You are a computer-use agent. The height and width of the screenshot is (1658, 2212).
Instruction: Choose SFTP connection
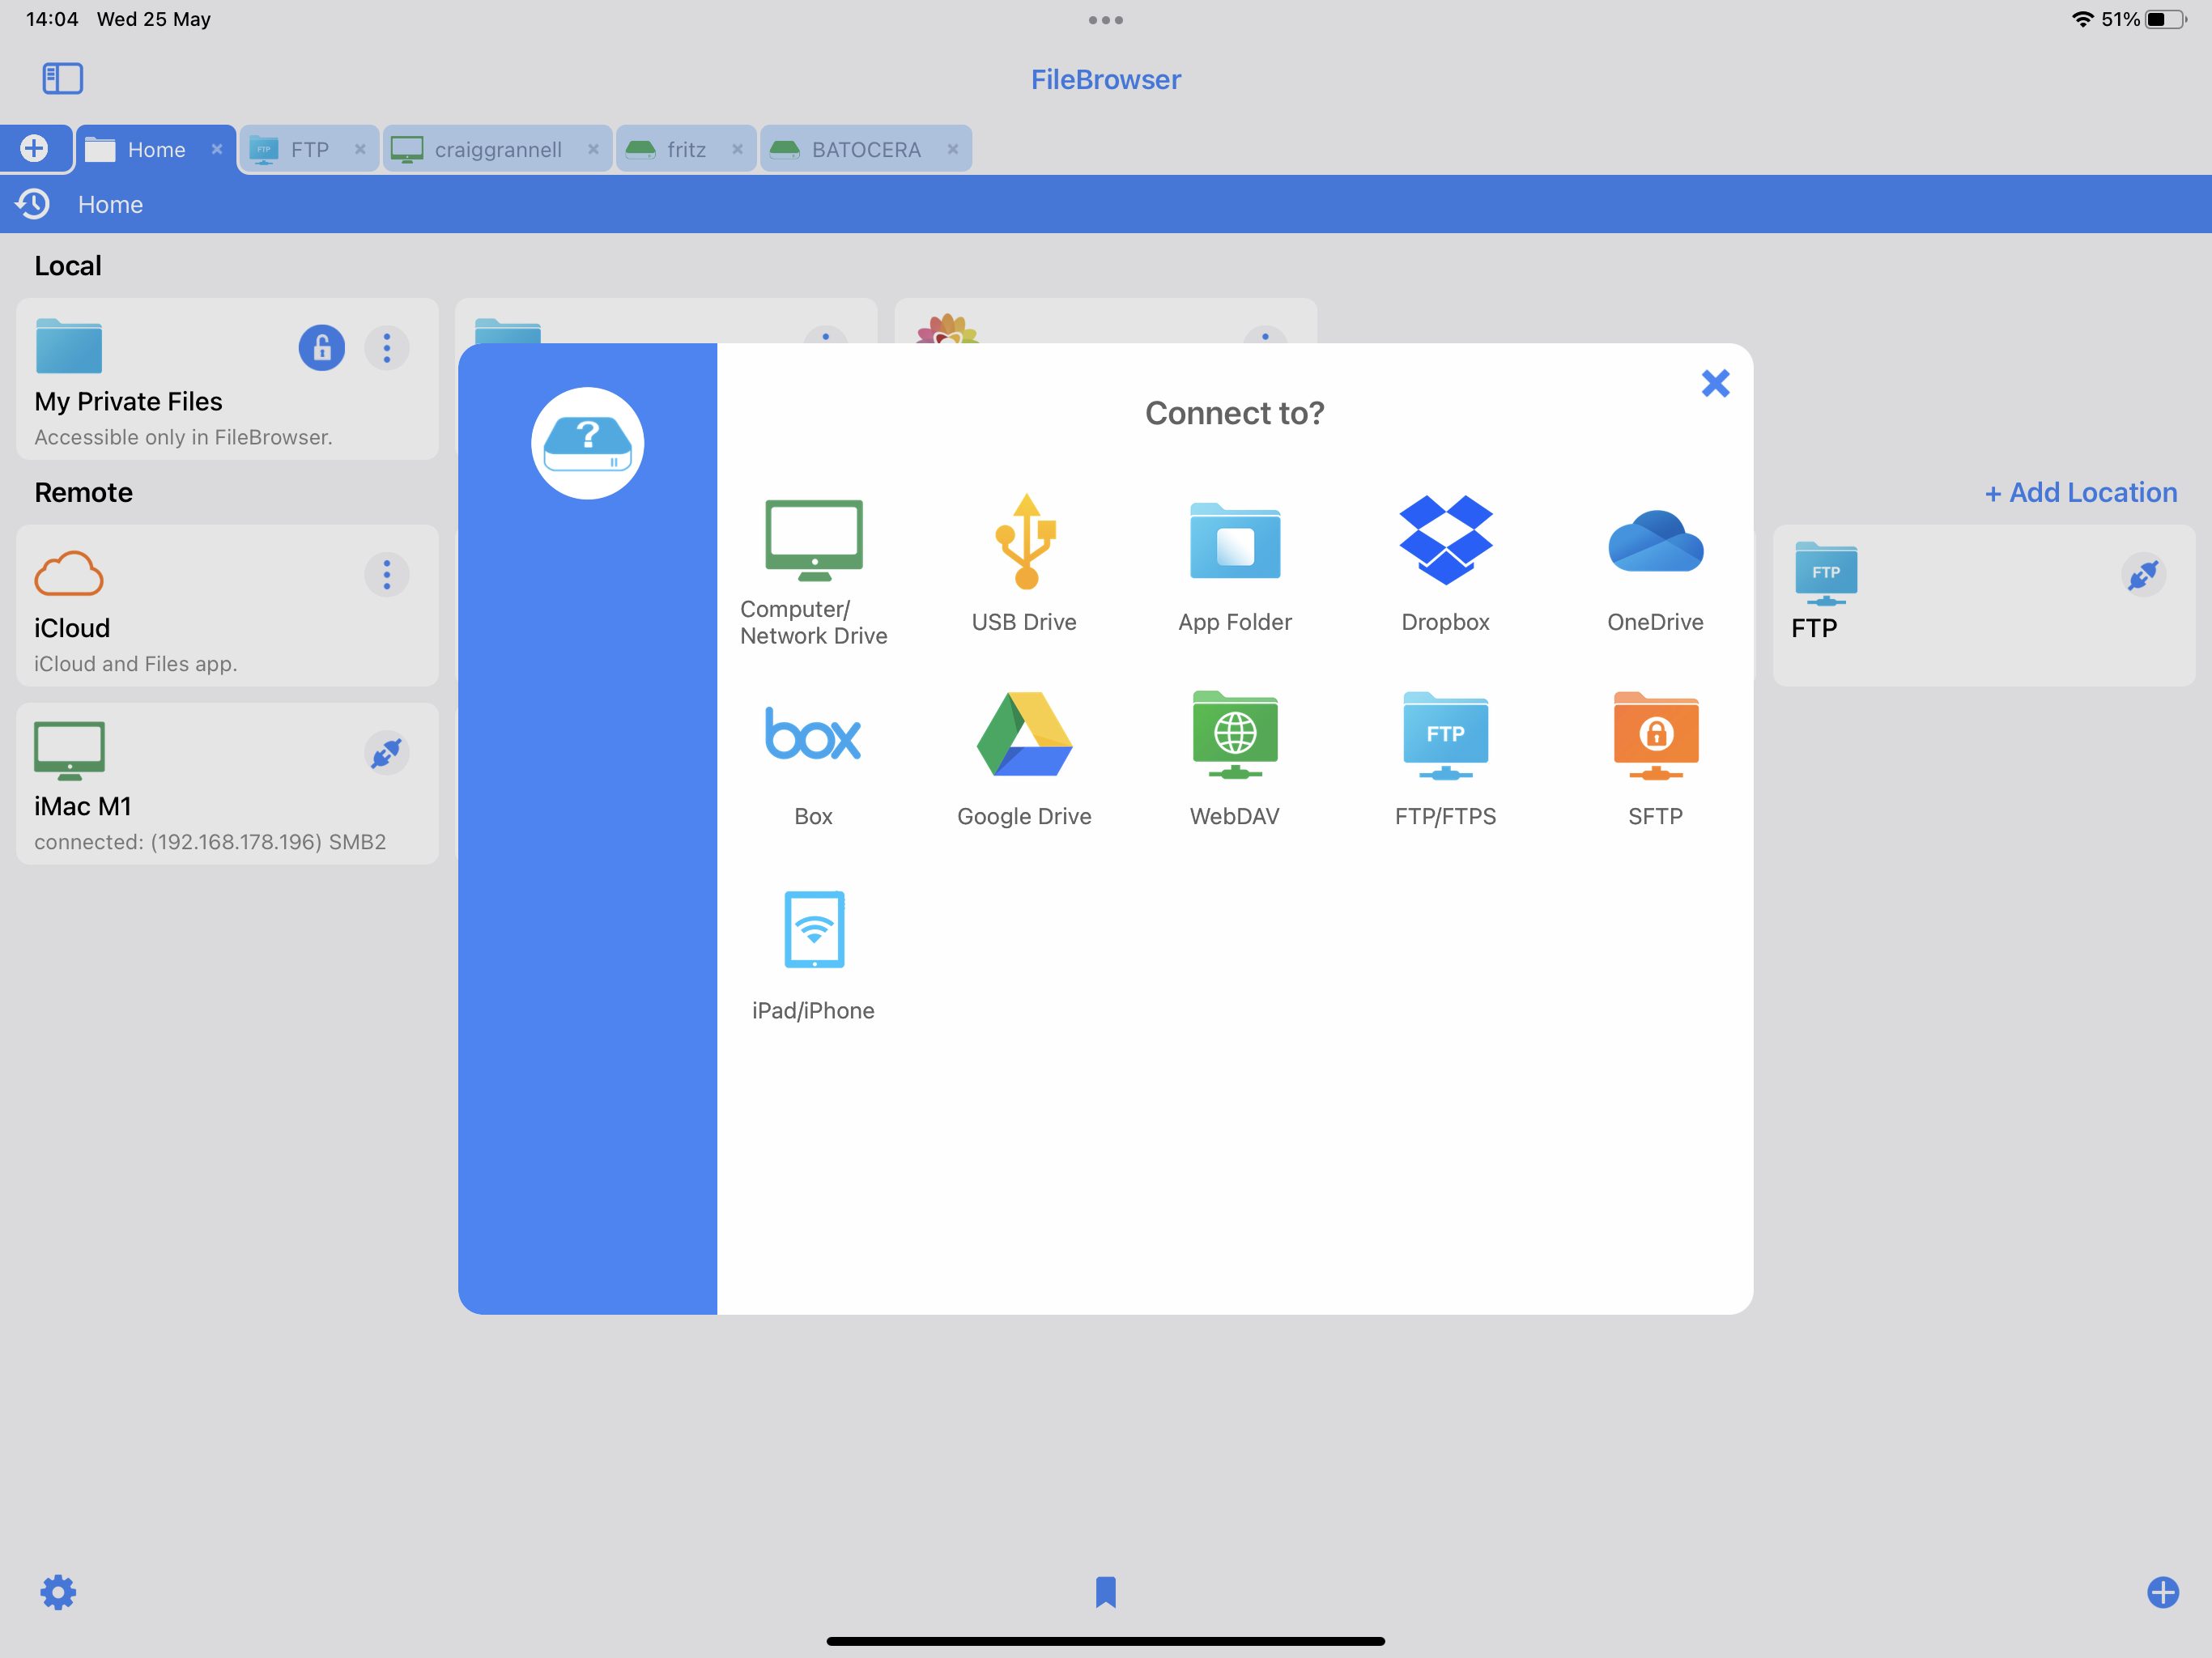(1655, 760)
